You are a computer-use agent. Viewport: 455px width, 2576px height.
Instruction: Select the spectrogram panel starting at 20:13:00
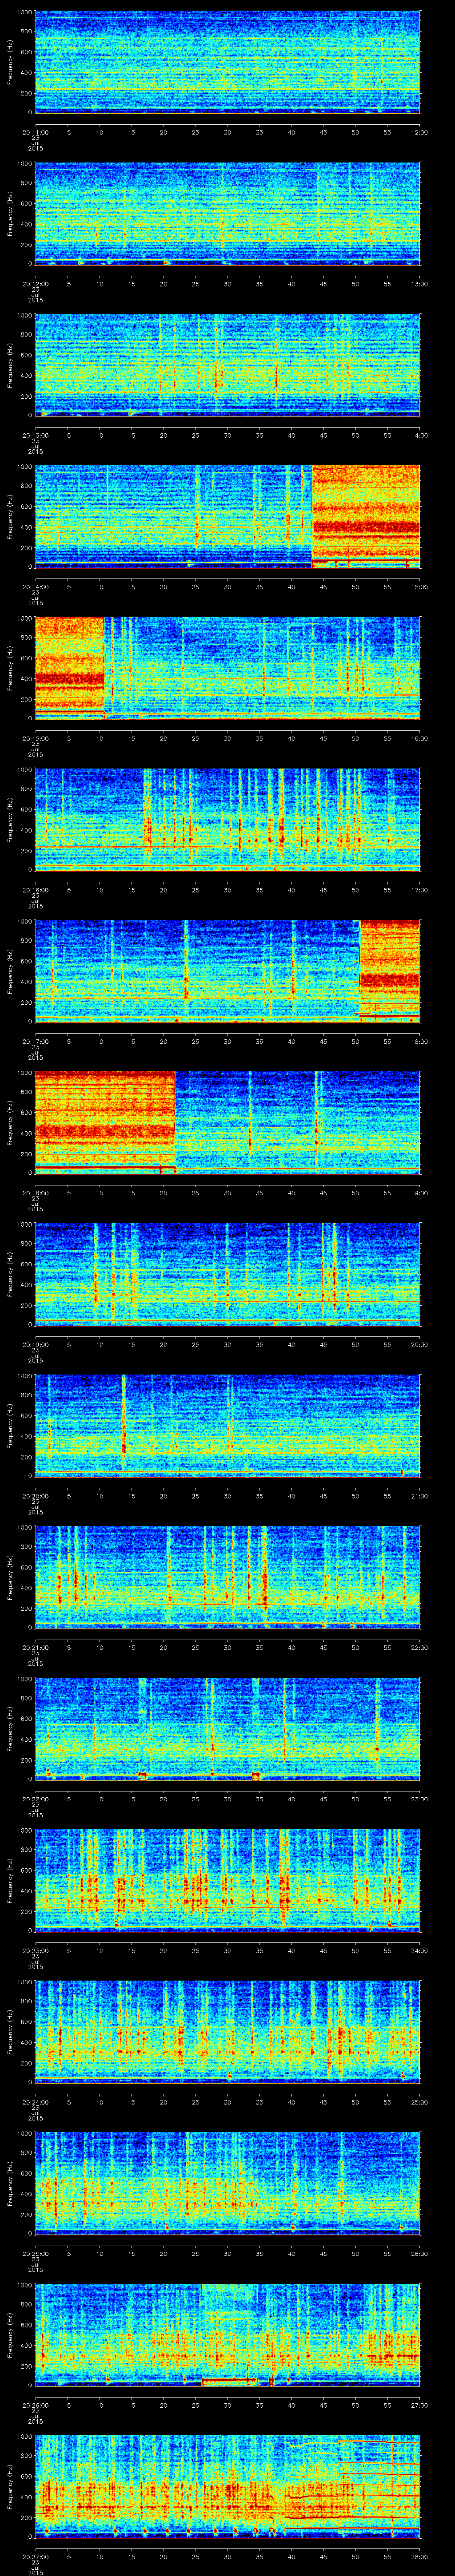coord(227,364)
